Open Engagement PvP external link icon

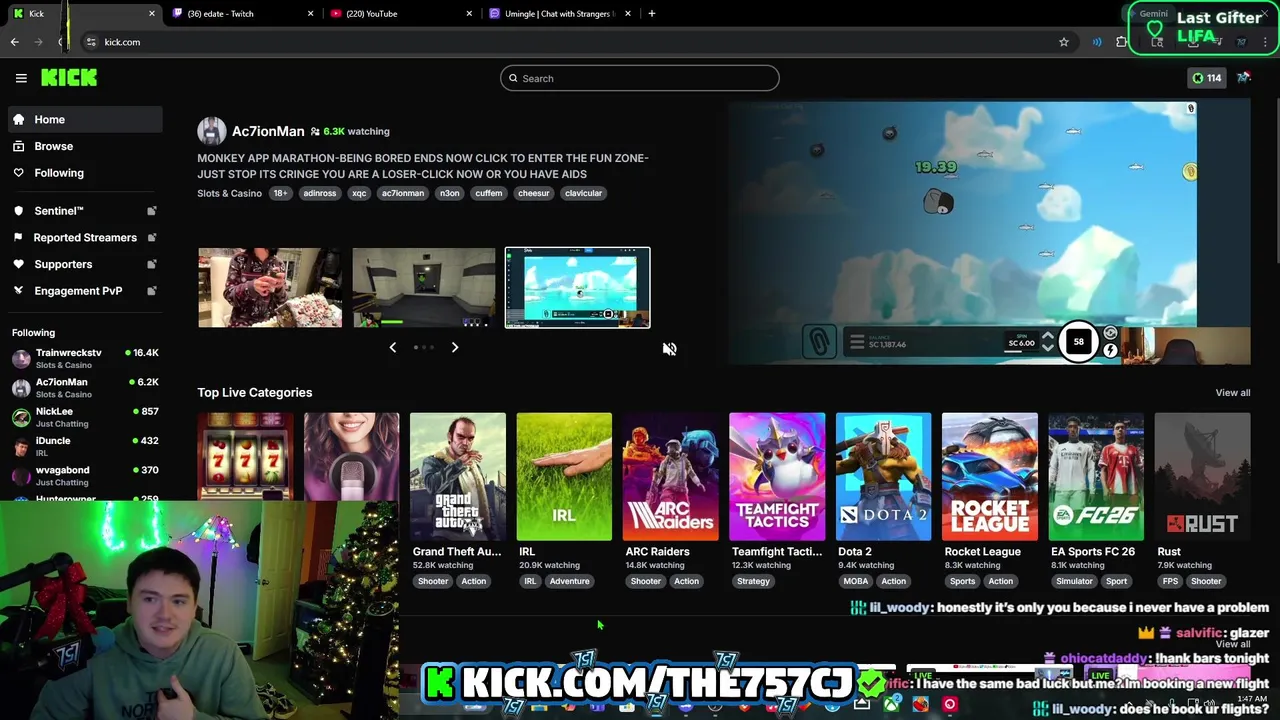coord(152,291)
